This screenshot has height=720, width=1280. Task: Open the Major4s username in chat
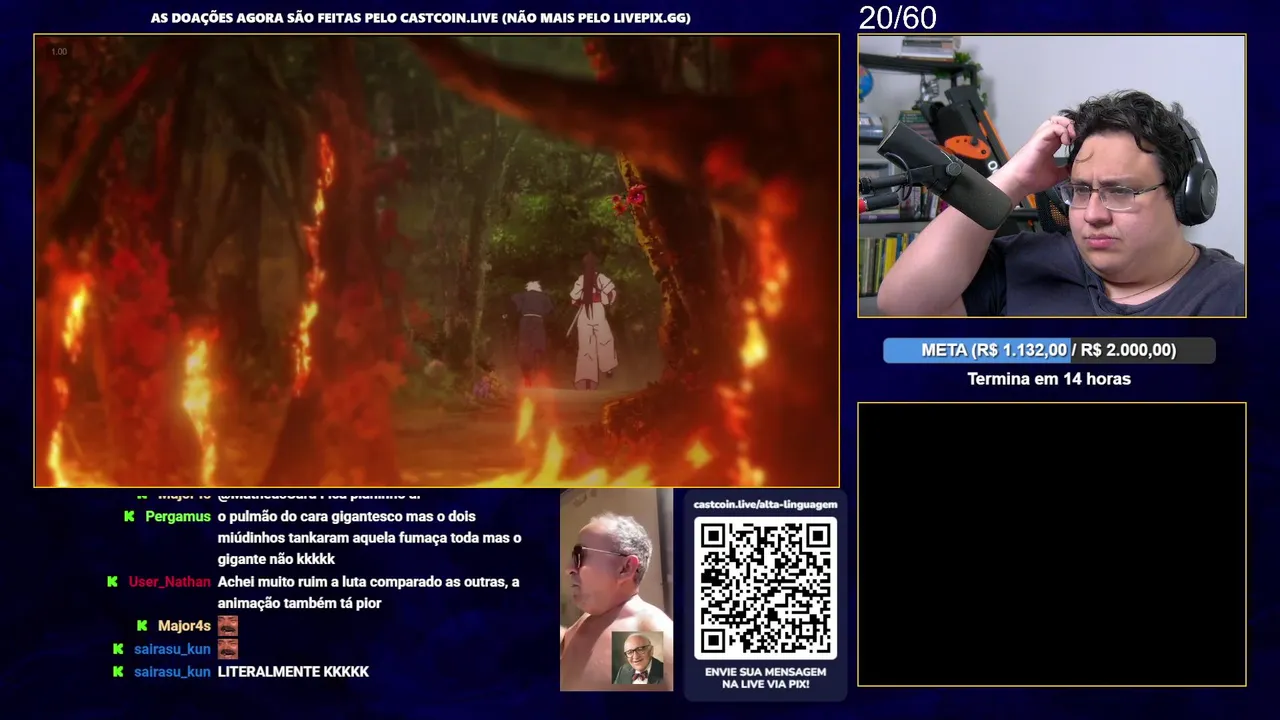tap(184, 626)
